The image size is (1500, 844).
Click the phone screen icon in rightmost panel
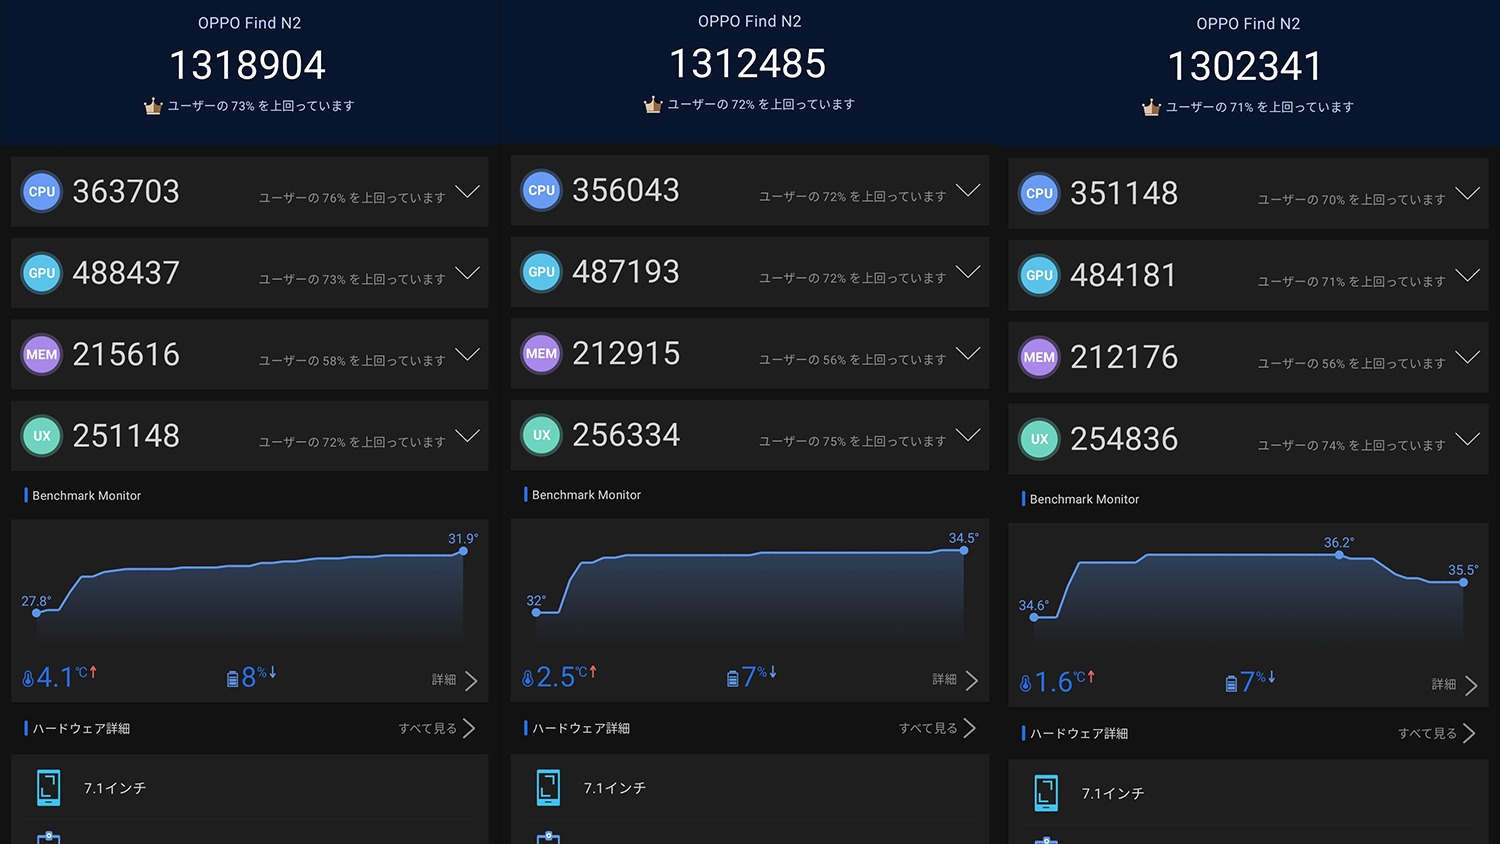click(x=1046, y=793)
